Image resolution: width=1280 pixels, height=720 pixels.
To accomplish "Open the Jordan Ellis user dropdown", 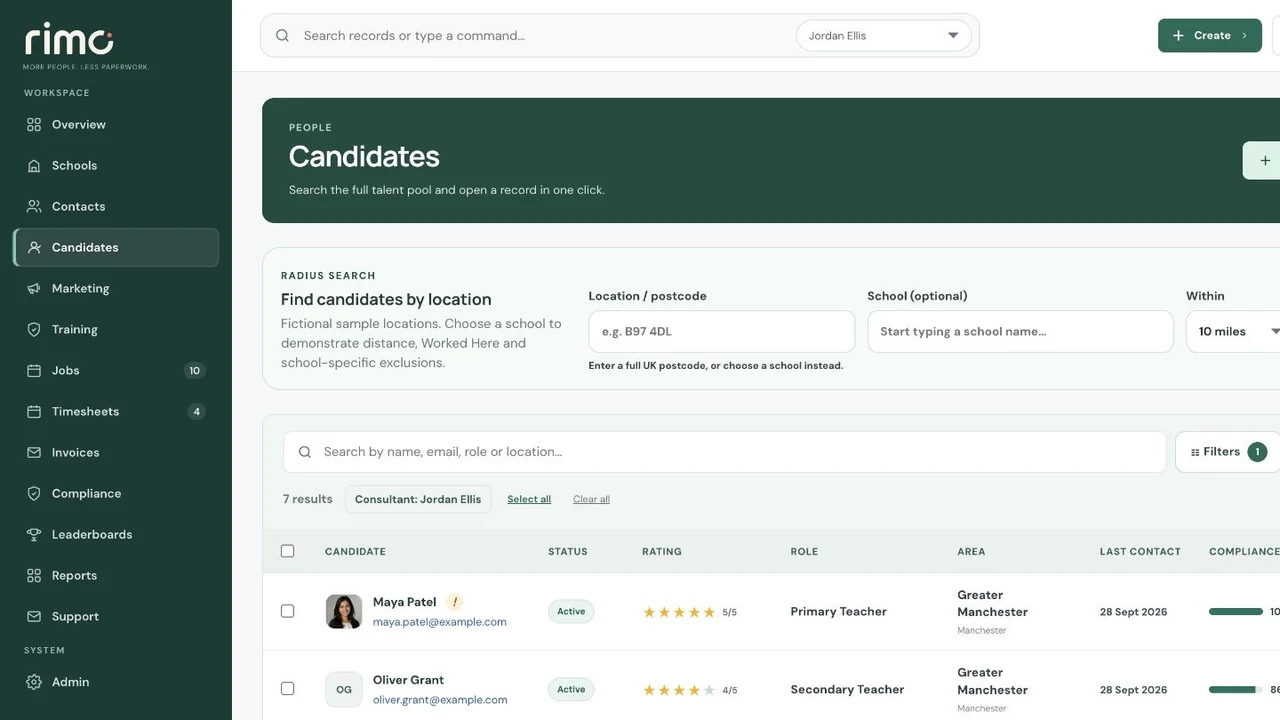I will 884,36.
